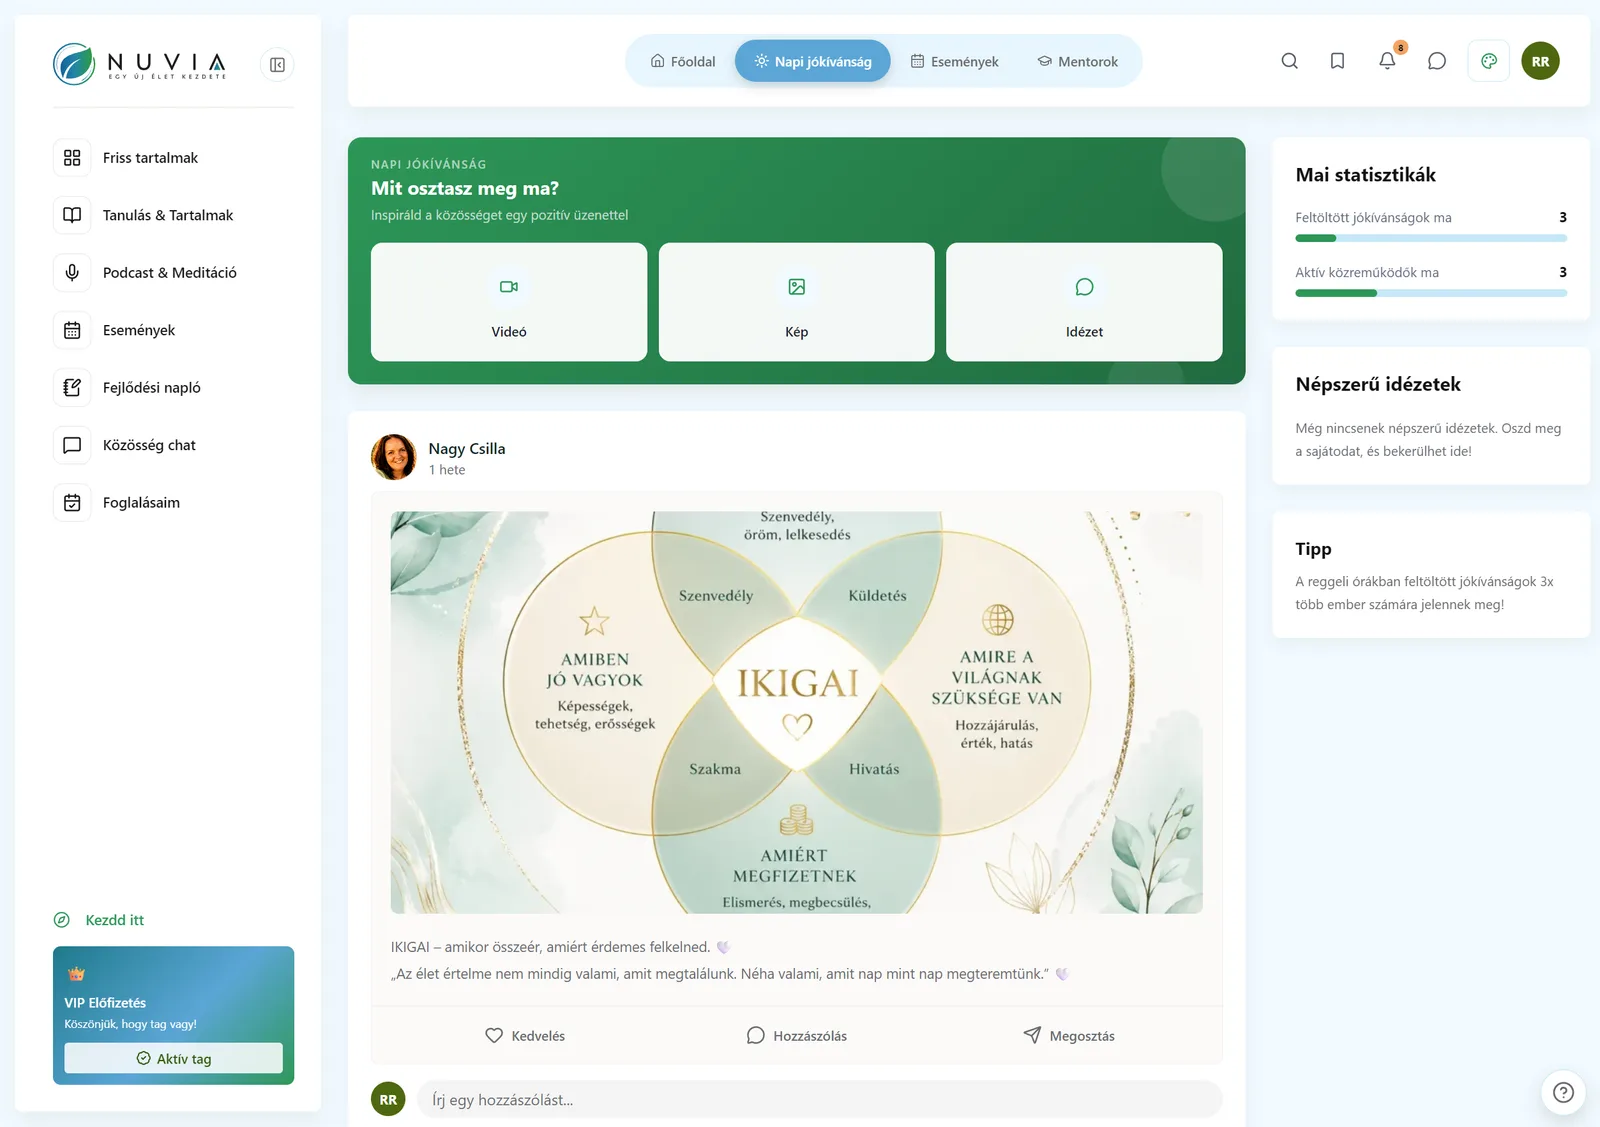Share an Idézet wish
Viewport: 1600px width, 1127px height.
coord(1084,302)
